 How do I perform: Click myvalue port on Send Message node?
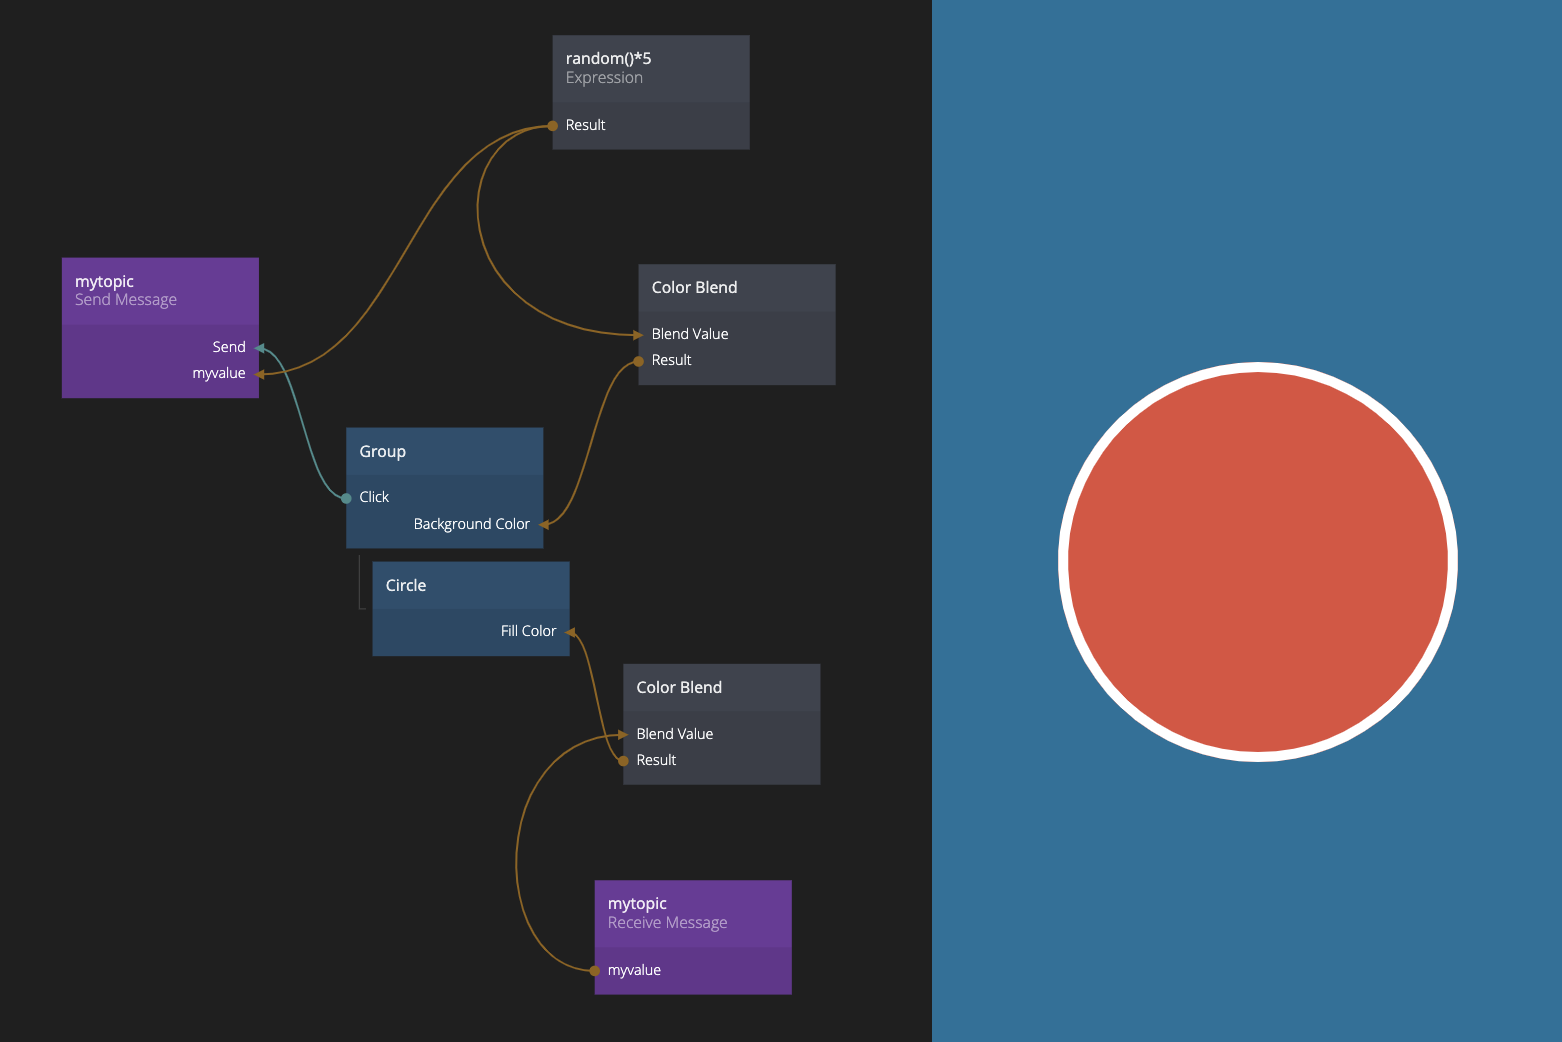tap(258, 374)
